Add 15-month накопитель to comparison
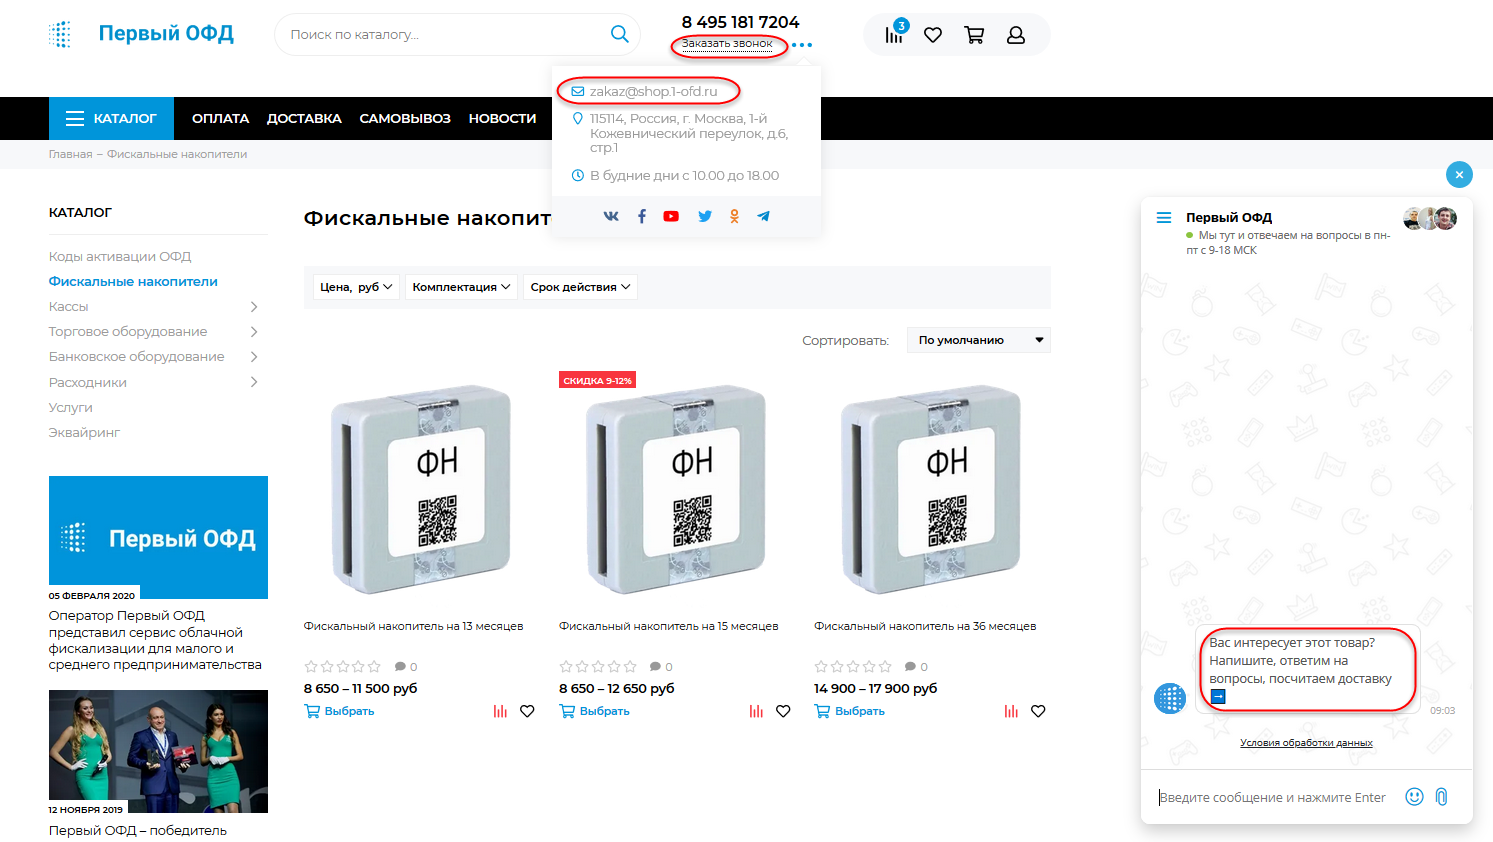1493x842 pixels. 756,711
